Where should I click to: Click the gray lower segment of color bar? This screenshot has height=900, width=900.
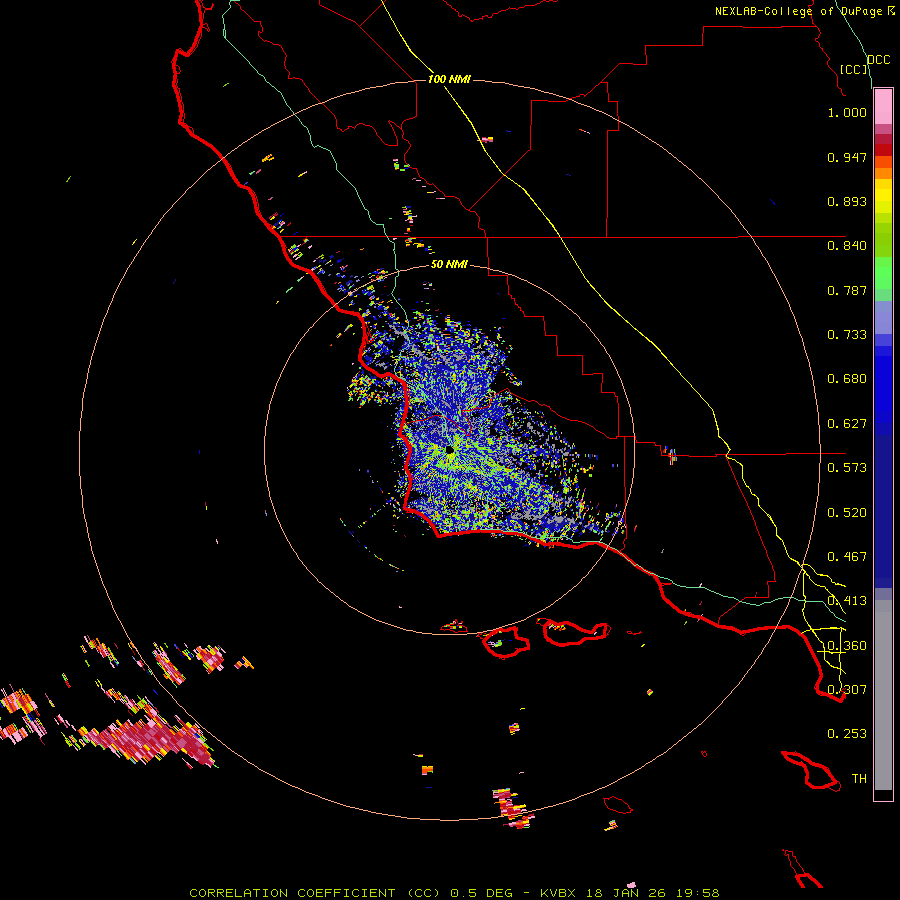coord(883,695)
